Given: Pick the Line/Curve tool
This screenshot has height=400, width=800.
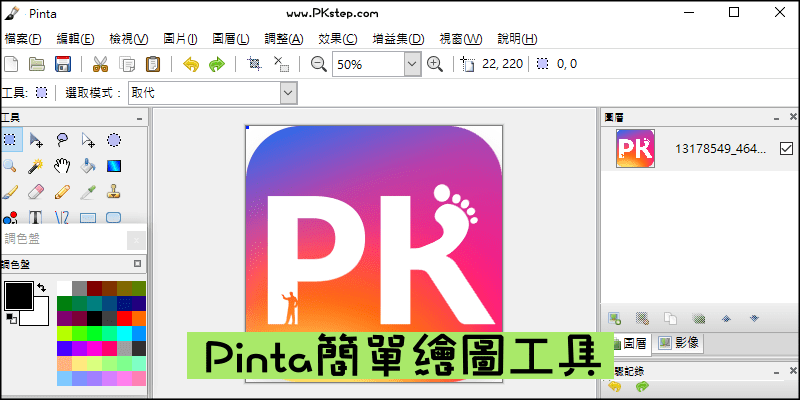Looking at the screenshot, I should point(62,217).
